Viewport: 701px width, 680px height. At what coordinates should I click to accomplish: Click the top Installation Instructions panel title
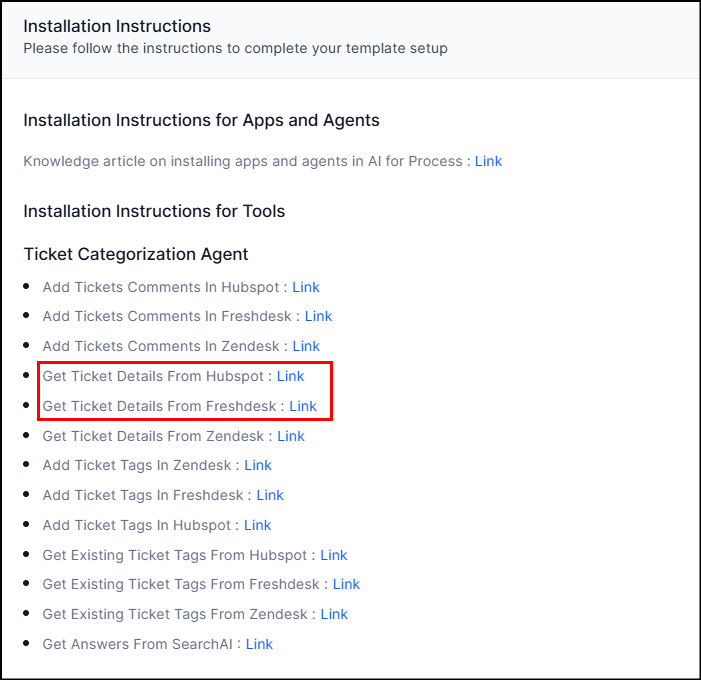[117, 26]
